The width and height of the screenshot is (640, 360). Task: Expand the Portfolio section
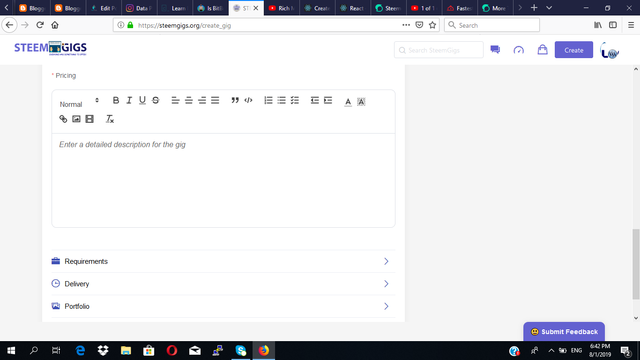[223, 306]
